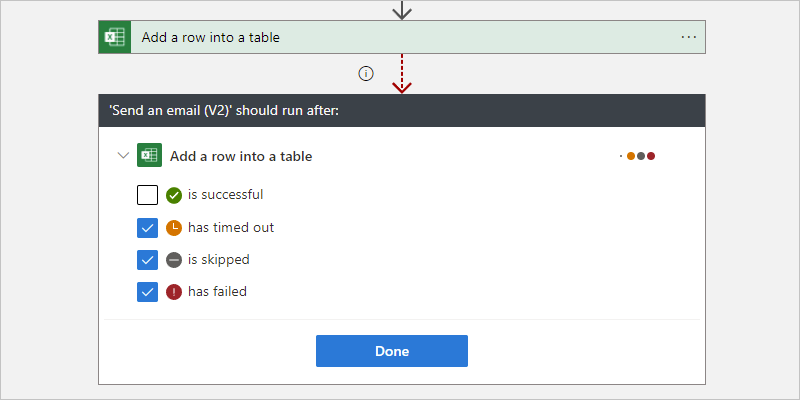Open the ellipsis menu on the action card

point(688,37)
